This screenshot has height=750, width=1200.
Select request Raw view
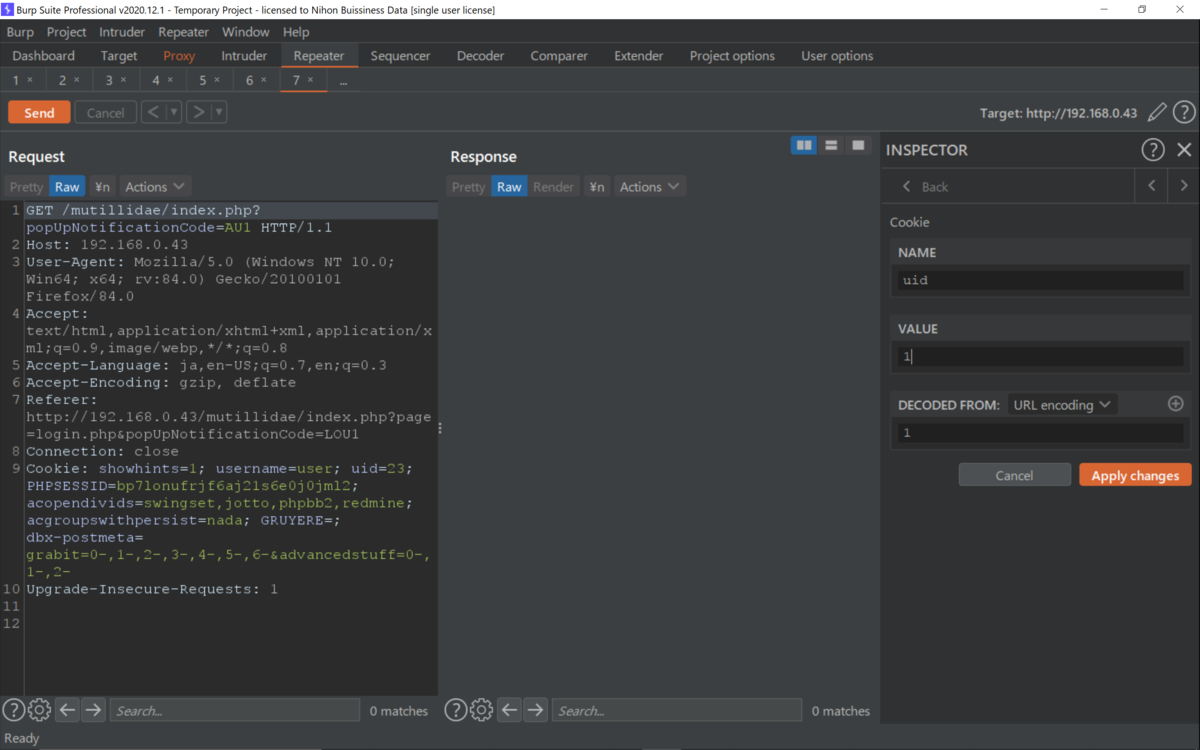click(67, 187)
